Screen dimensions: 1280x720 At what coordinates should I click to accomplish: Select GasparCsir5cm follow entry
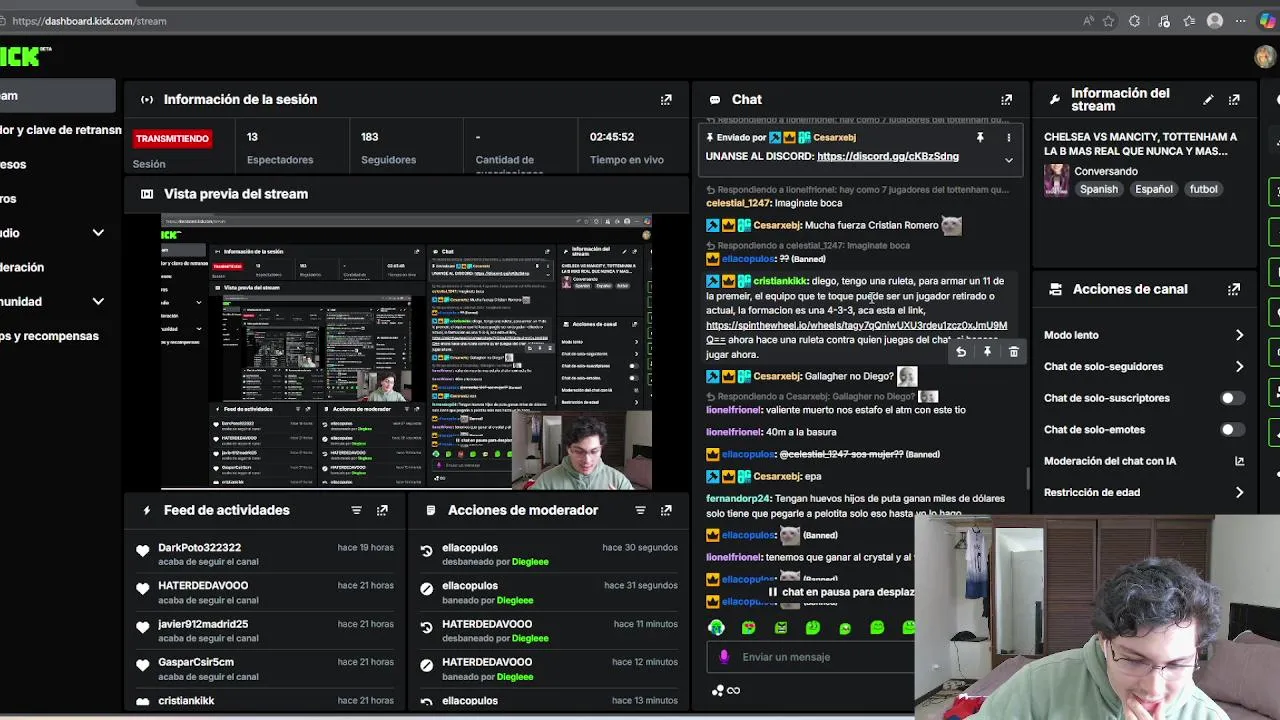point(265,669)
